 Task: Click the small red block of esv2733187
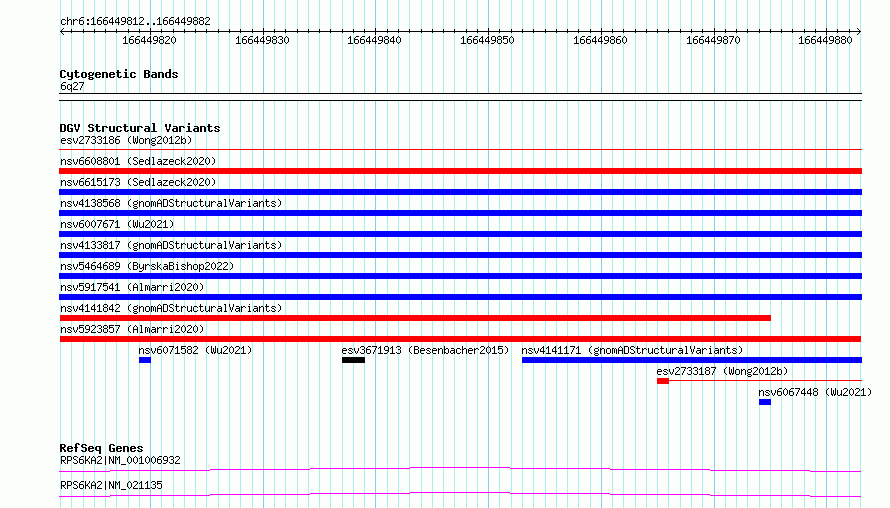662,381
